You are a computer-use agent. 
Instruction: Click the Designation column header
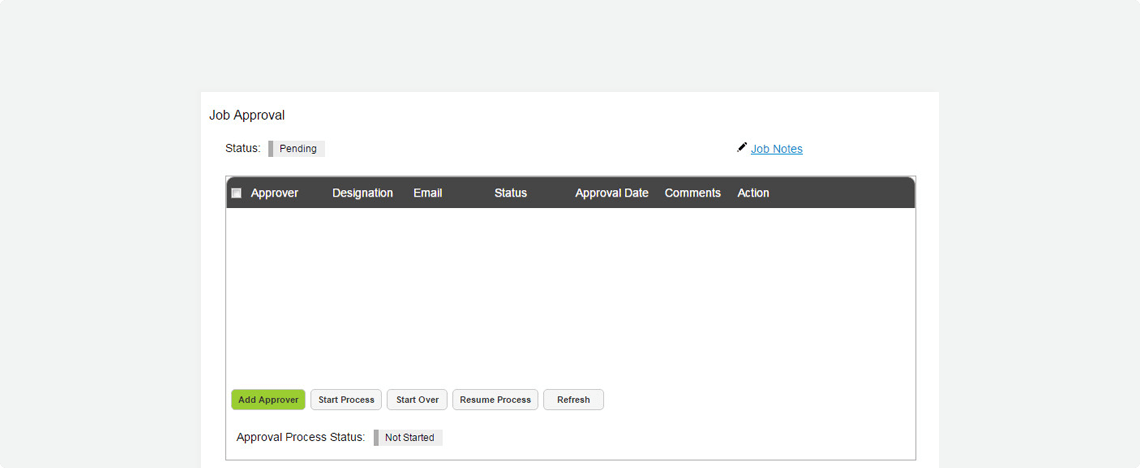362,193
